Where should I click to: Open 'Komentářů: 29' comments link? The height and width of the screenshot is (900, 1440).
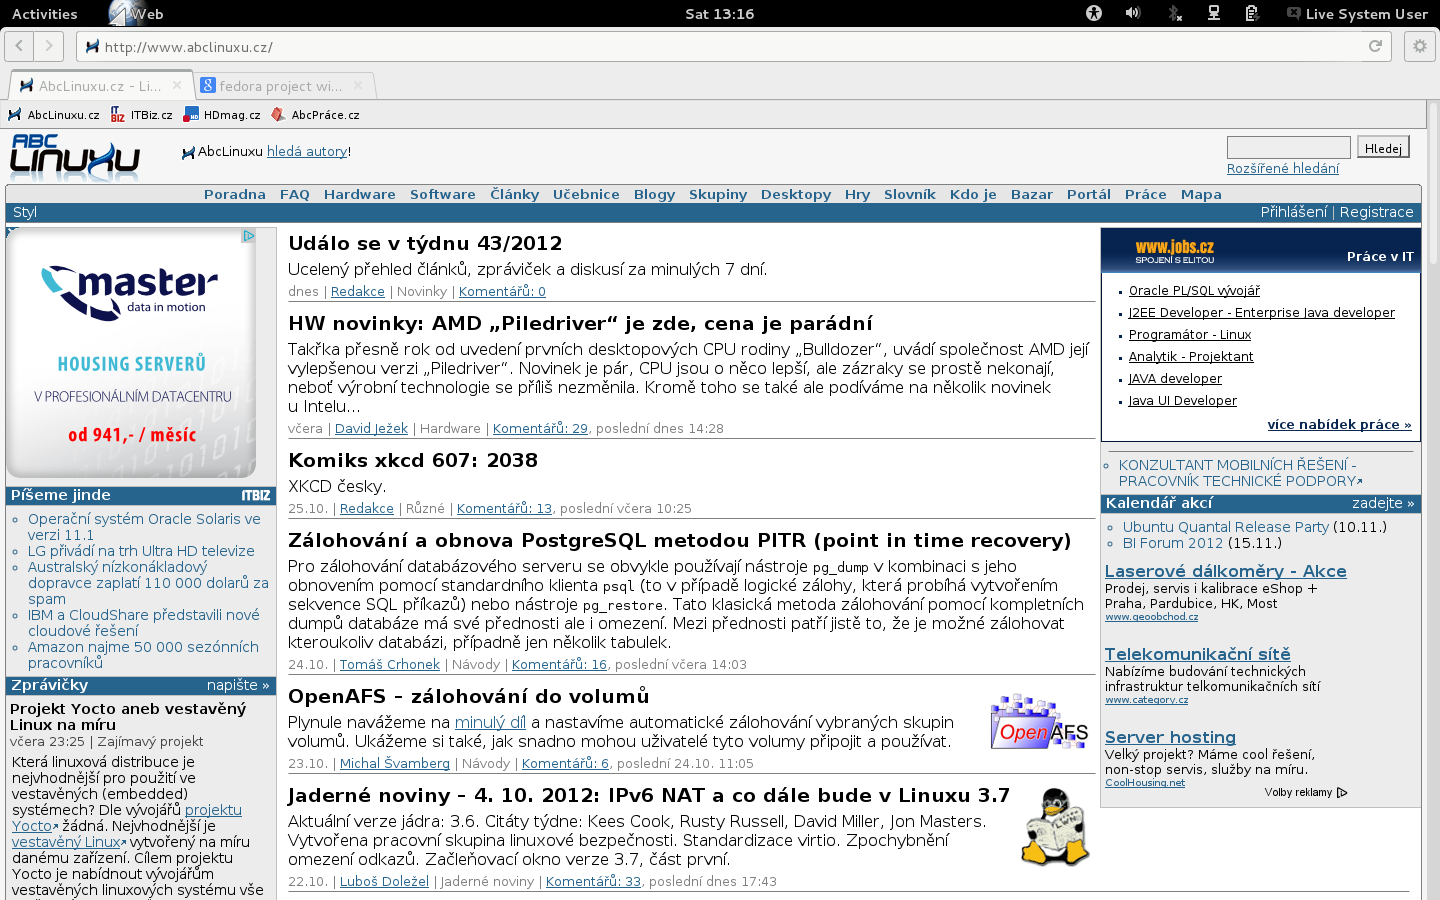(x=540, y=428)
